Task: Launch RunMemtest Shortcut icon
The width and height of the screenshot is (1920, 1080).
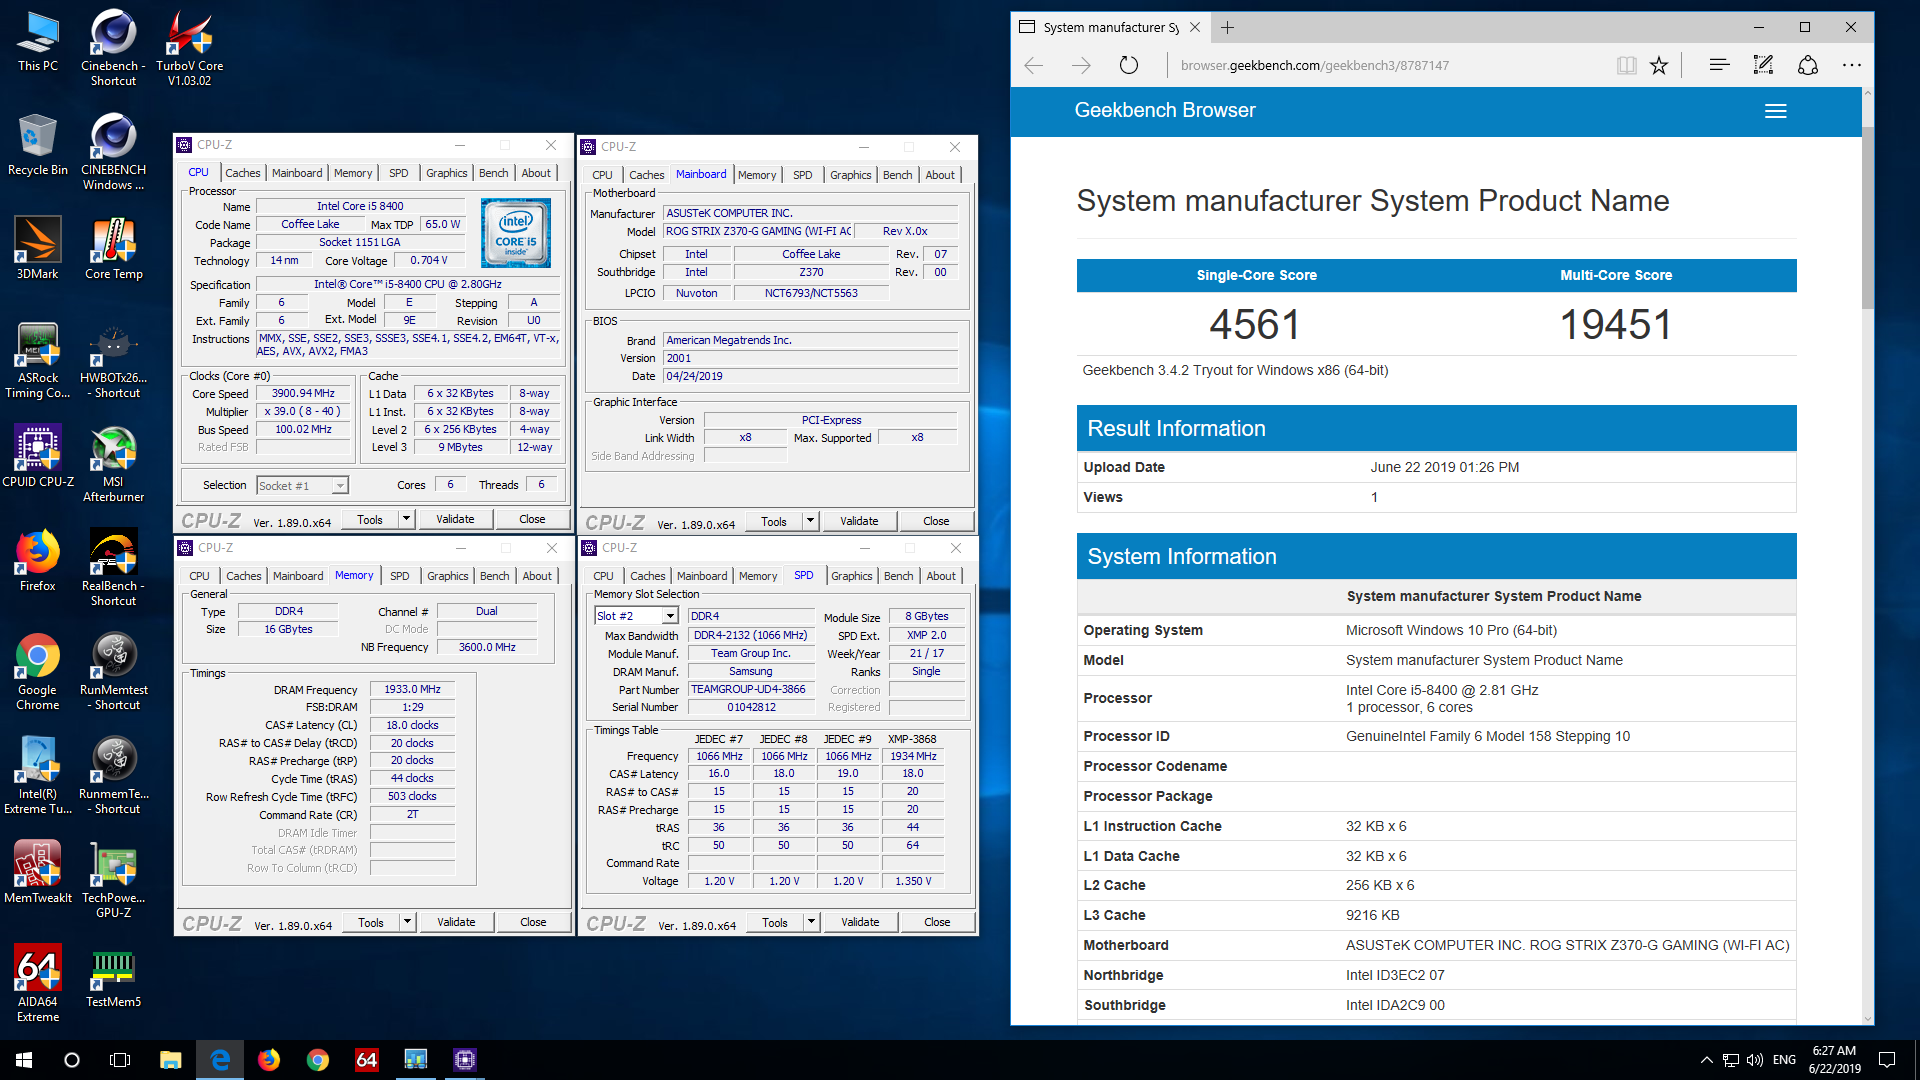Action: [x=113, y=672]
